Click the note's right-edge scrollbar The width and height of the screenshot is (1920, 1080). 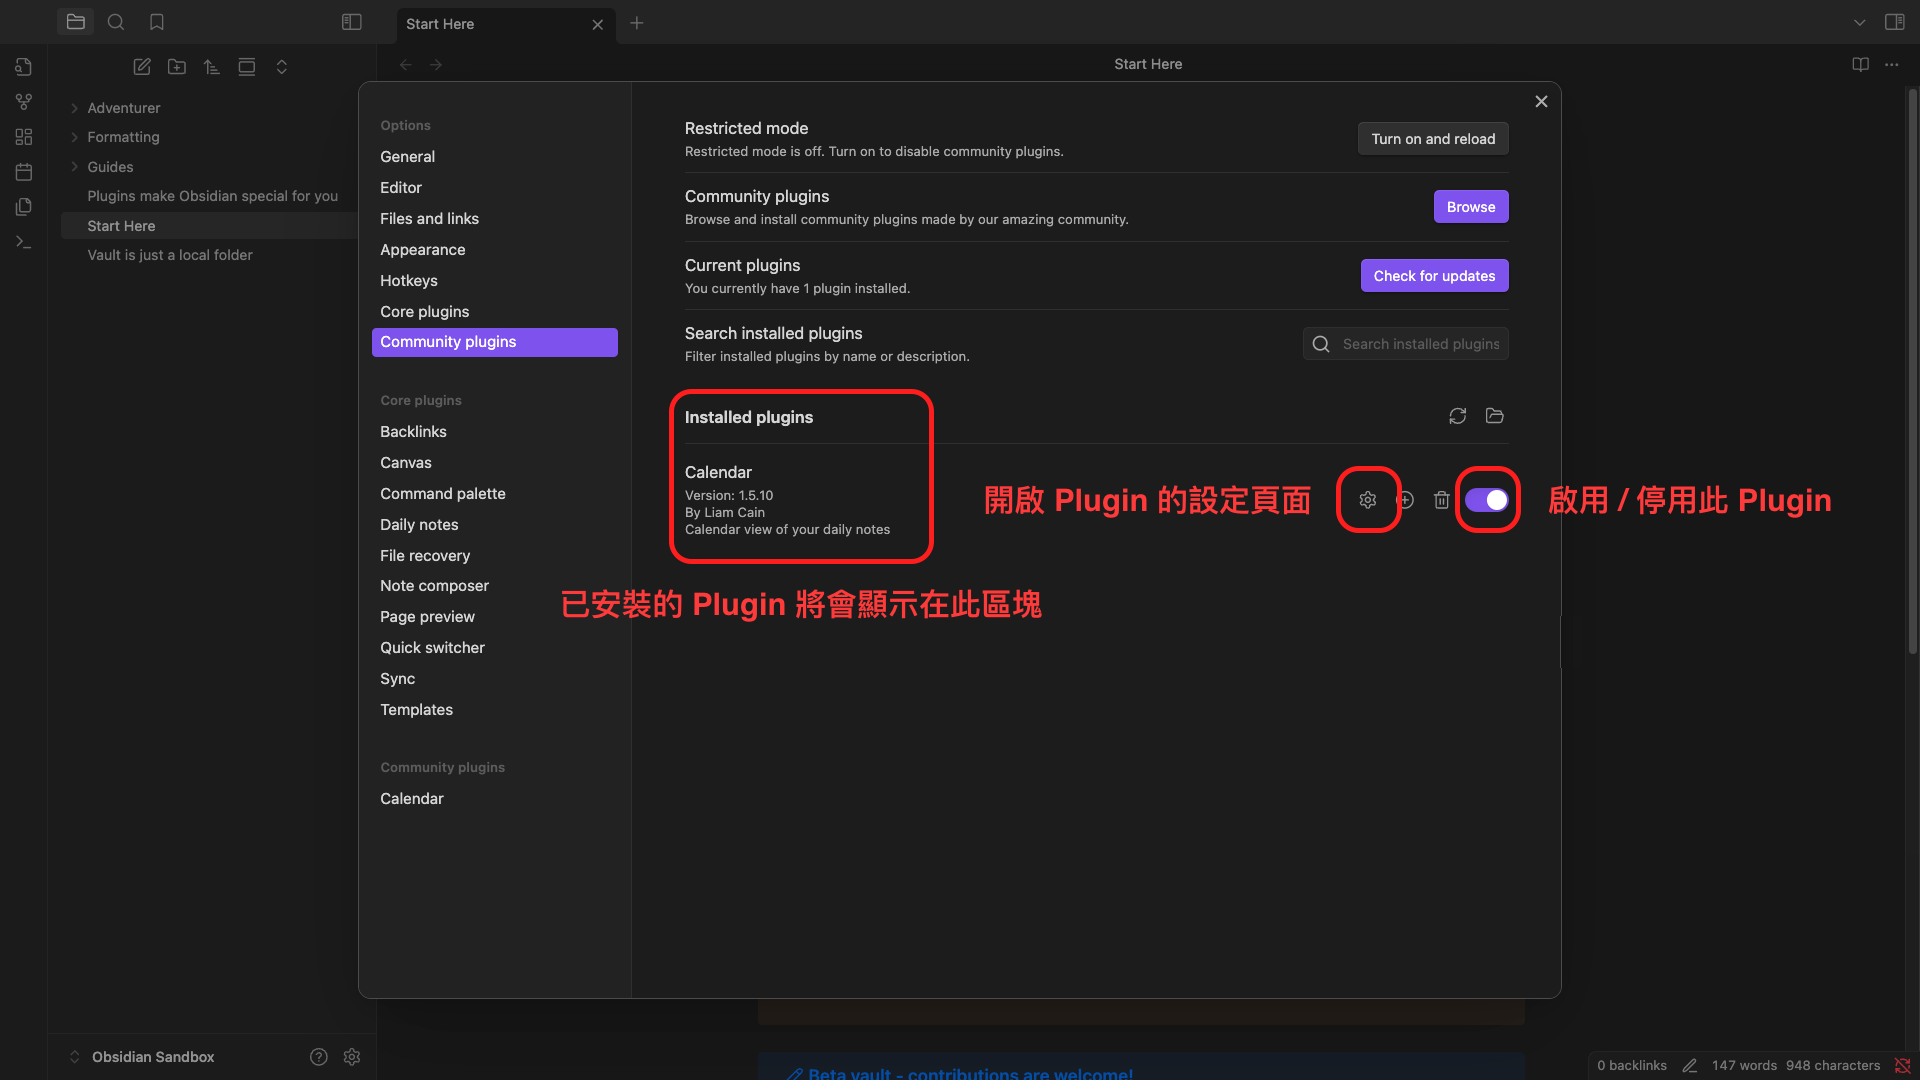[x=1912, y=370]
